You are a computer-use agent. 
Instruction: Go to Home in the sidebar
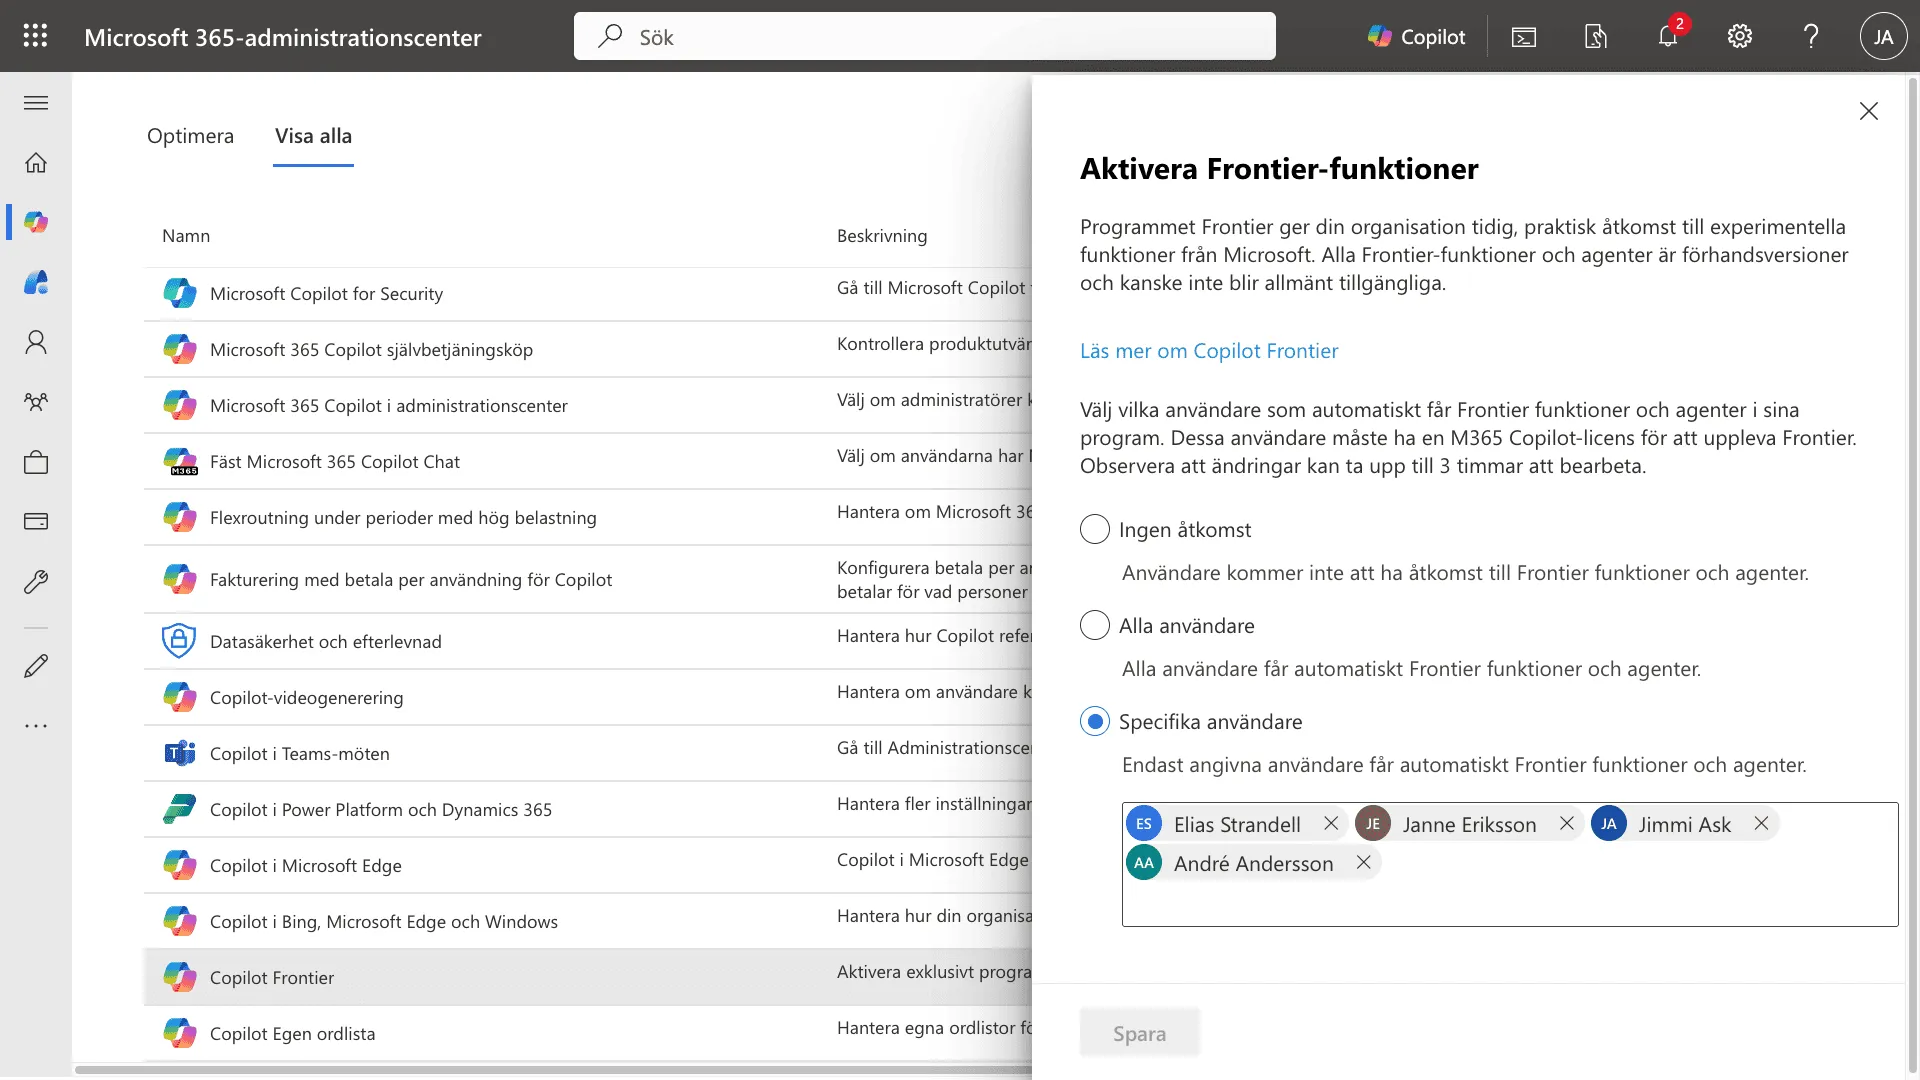(36, 163)
